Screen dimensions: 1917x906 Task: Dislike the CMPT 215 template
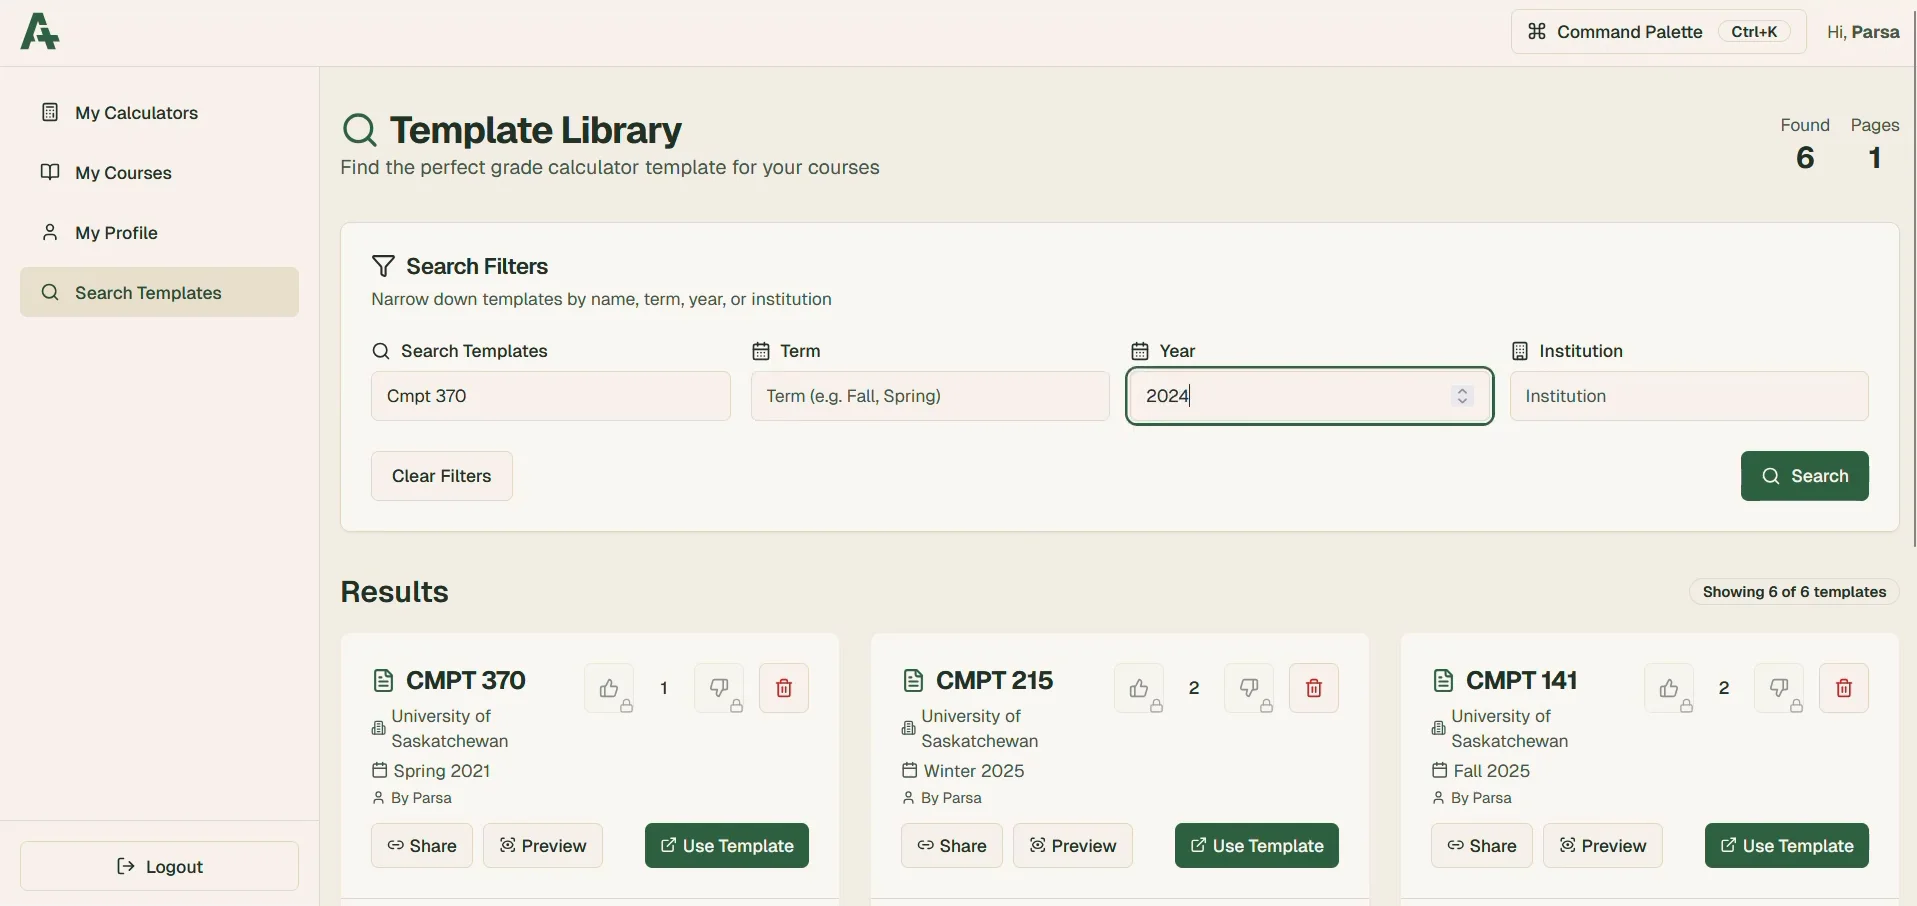tap(1249, 688)
